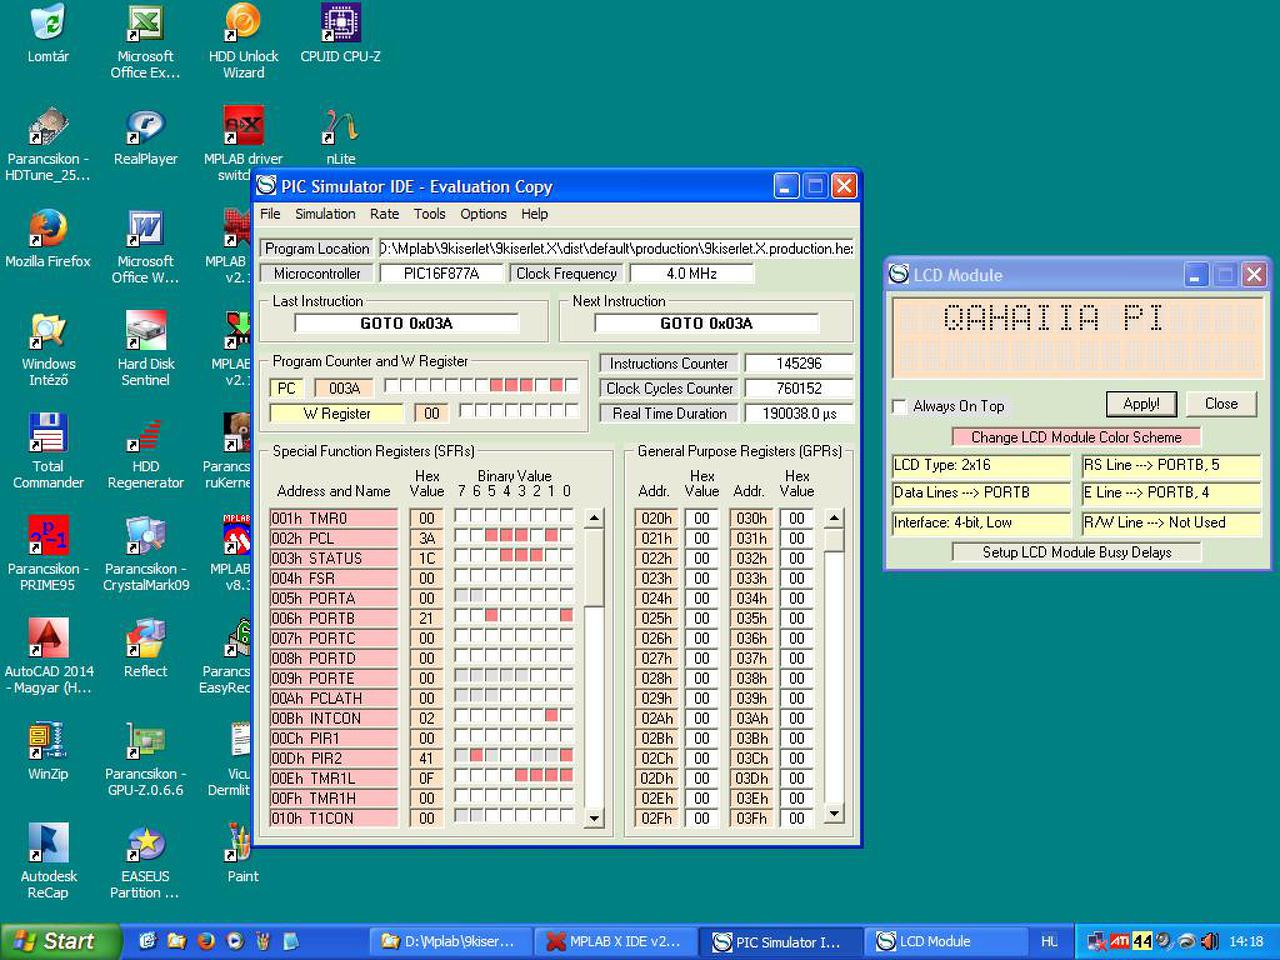Click the Internet Explorer quick launch icon

[148, 941]
